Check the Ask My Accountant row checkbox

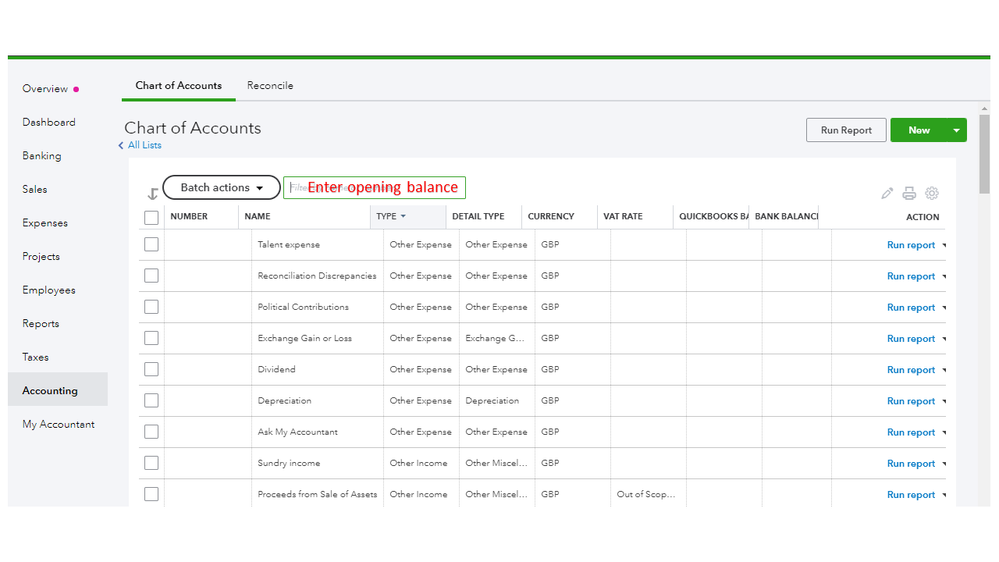coord(151,432)
